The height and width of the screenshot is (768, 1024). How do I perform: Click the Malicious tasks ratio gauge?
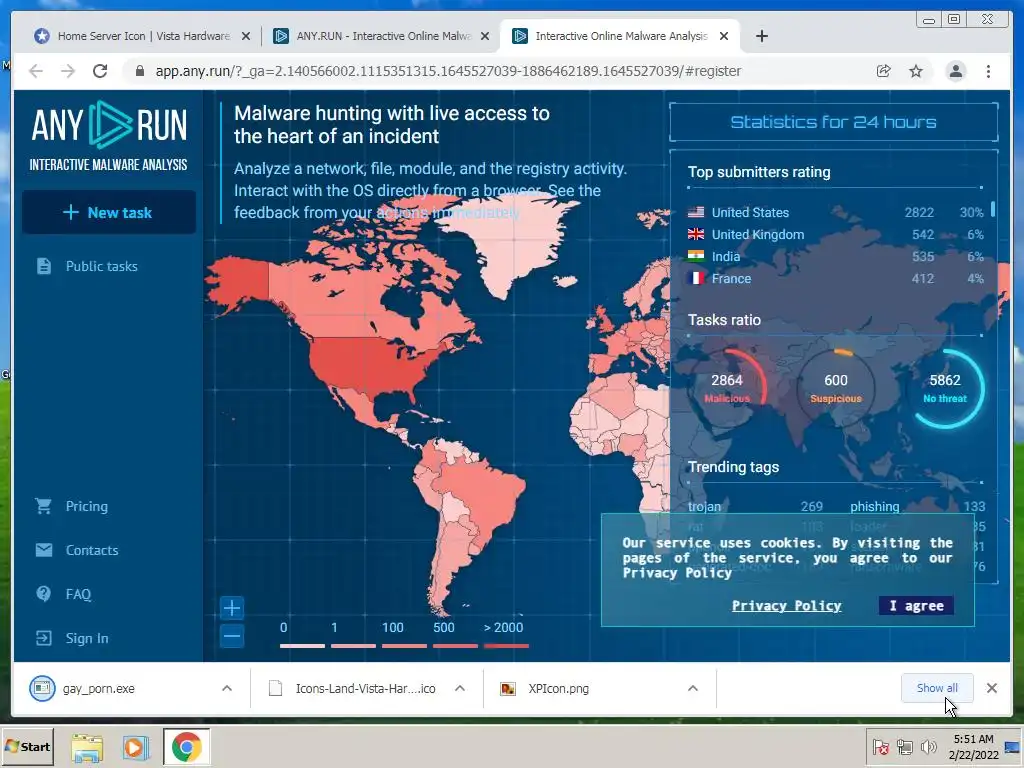coord(727,388)
